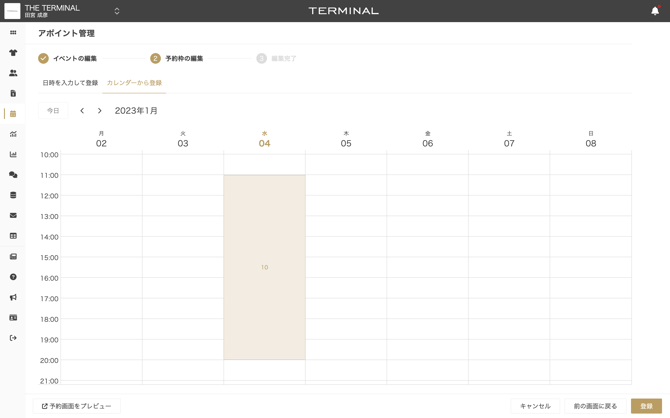Switch to 日時を入力して登録 tab
670x418 pixels.
pyautogui.click(x=70, y=83)
